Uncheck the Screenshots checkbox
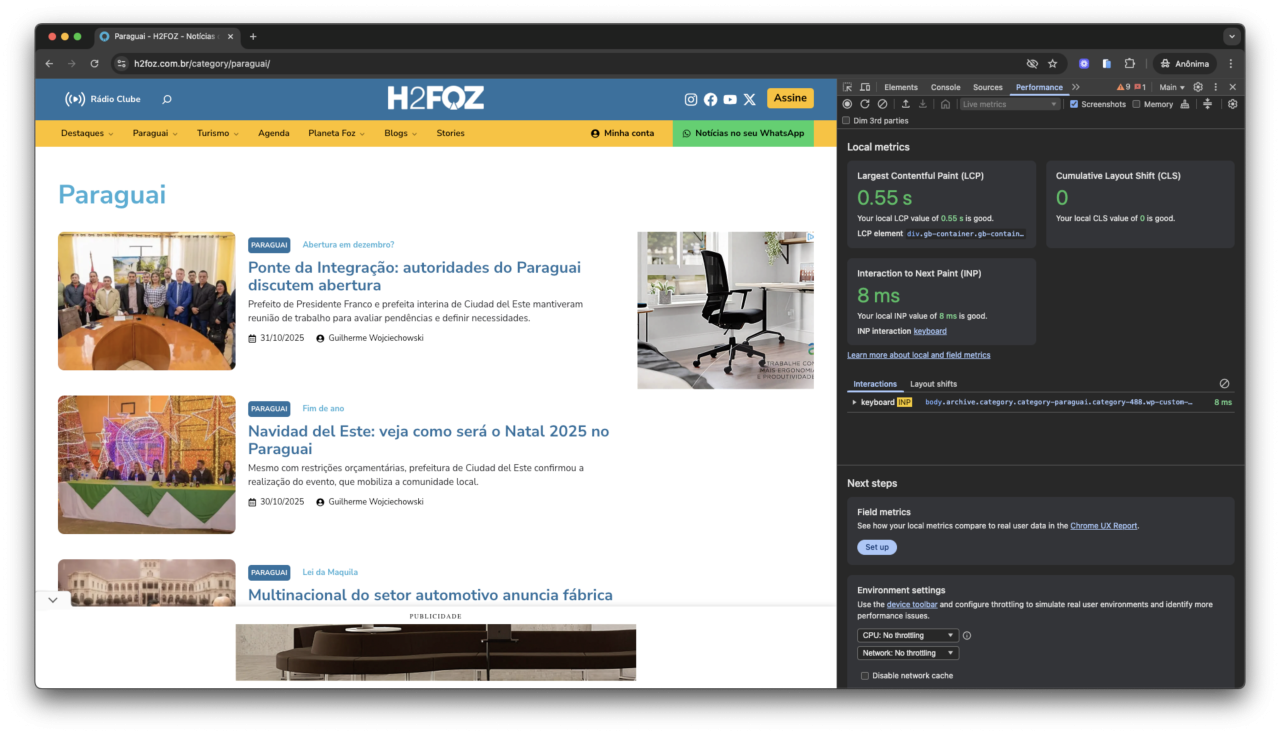The image size is (1280, 735). click(1074, 104)
